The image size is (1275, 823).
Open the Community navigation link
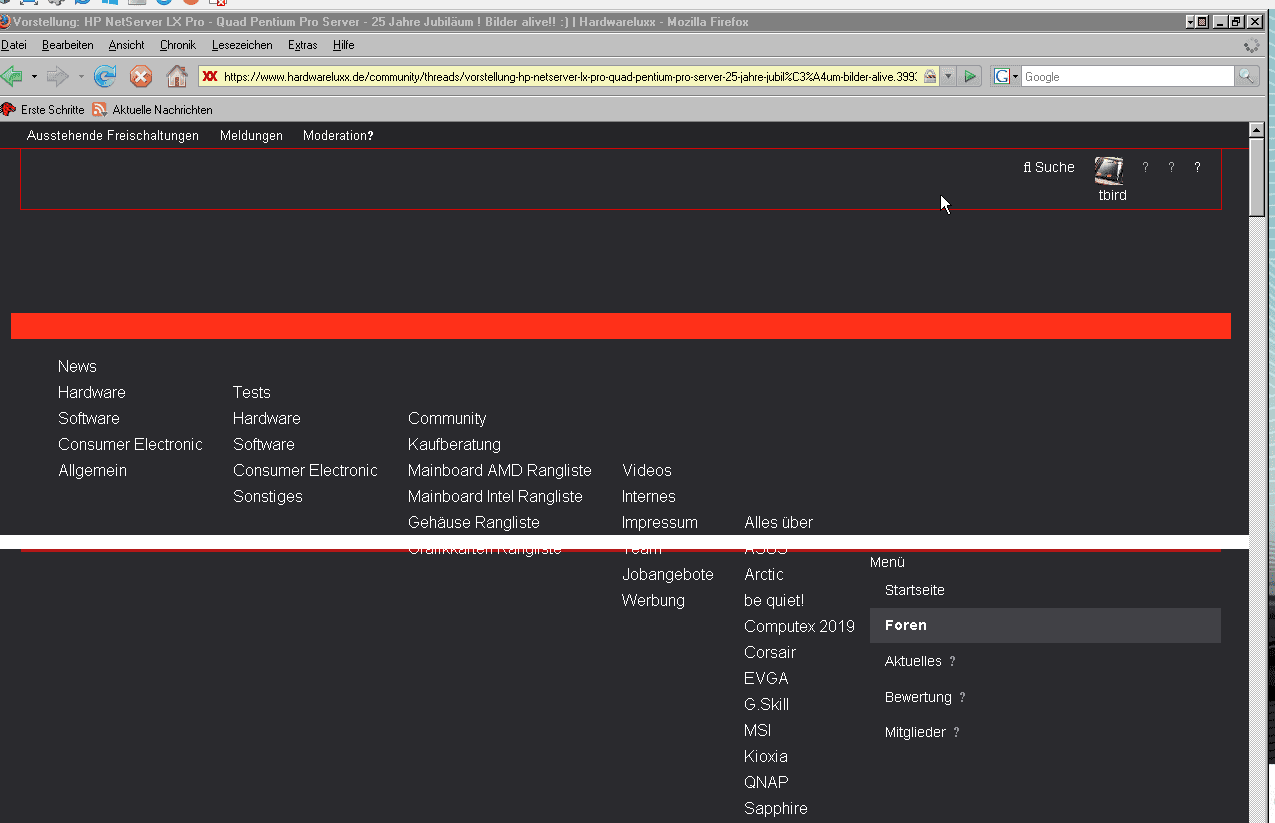[x=447, y=418]
